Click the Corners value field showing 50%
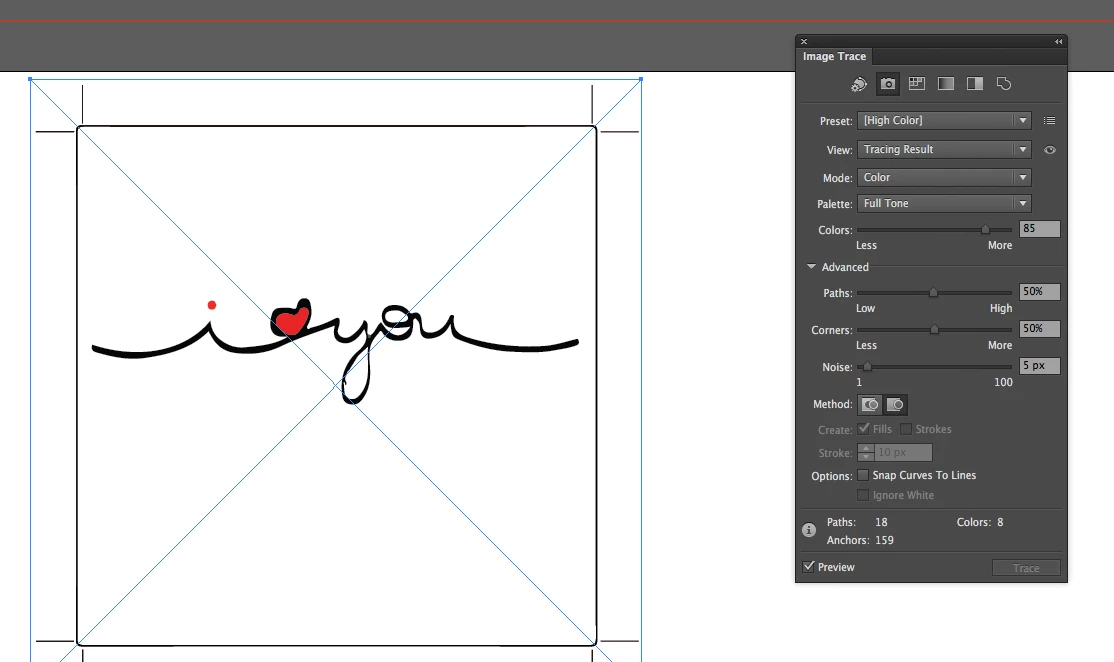 (1039, 329)
